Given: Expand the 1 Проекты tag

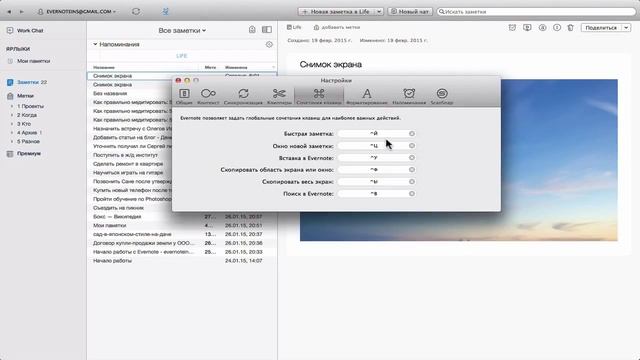Looking at the screenshot, I should point(12,106).
